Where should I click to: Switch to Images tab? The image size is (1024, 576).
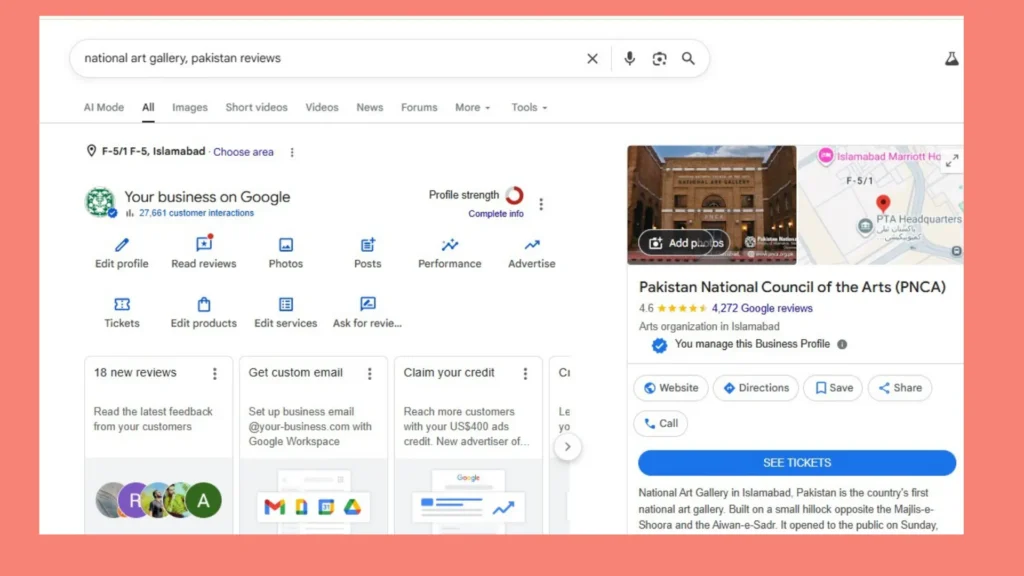pos(190,108)
